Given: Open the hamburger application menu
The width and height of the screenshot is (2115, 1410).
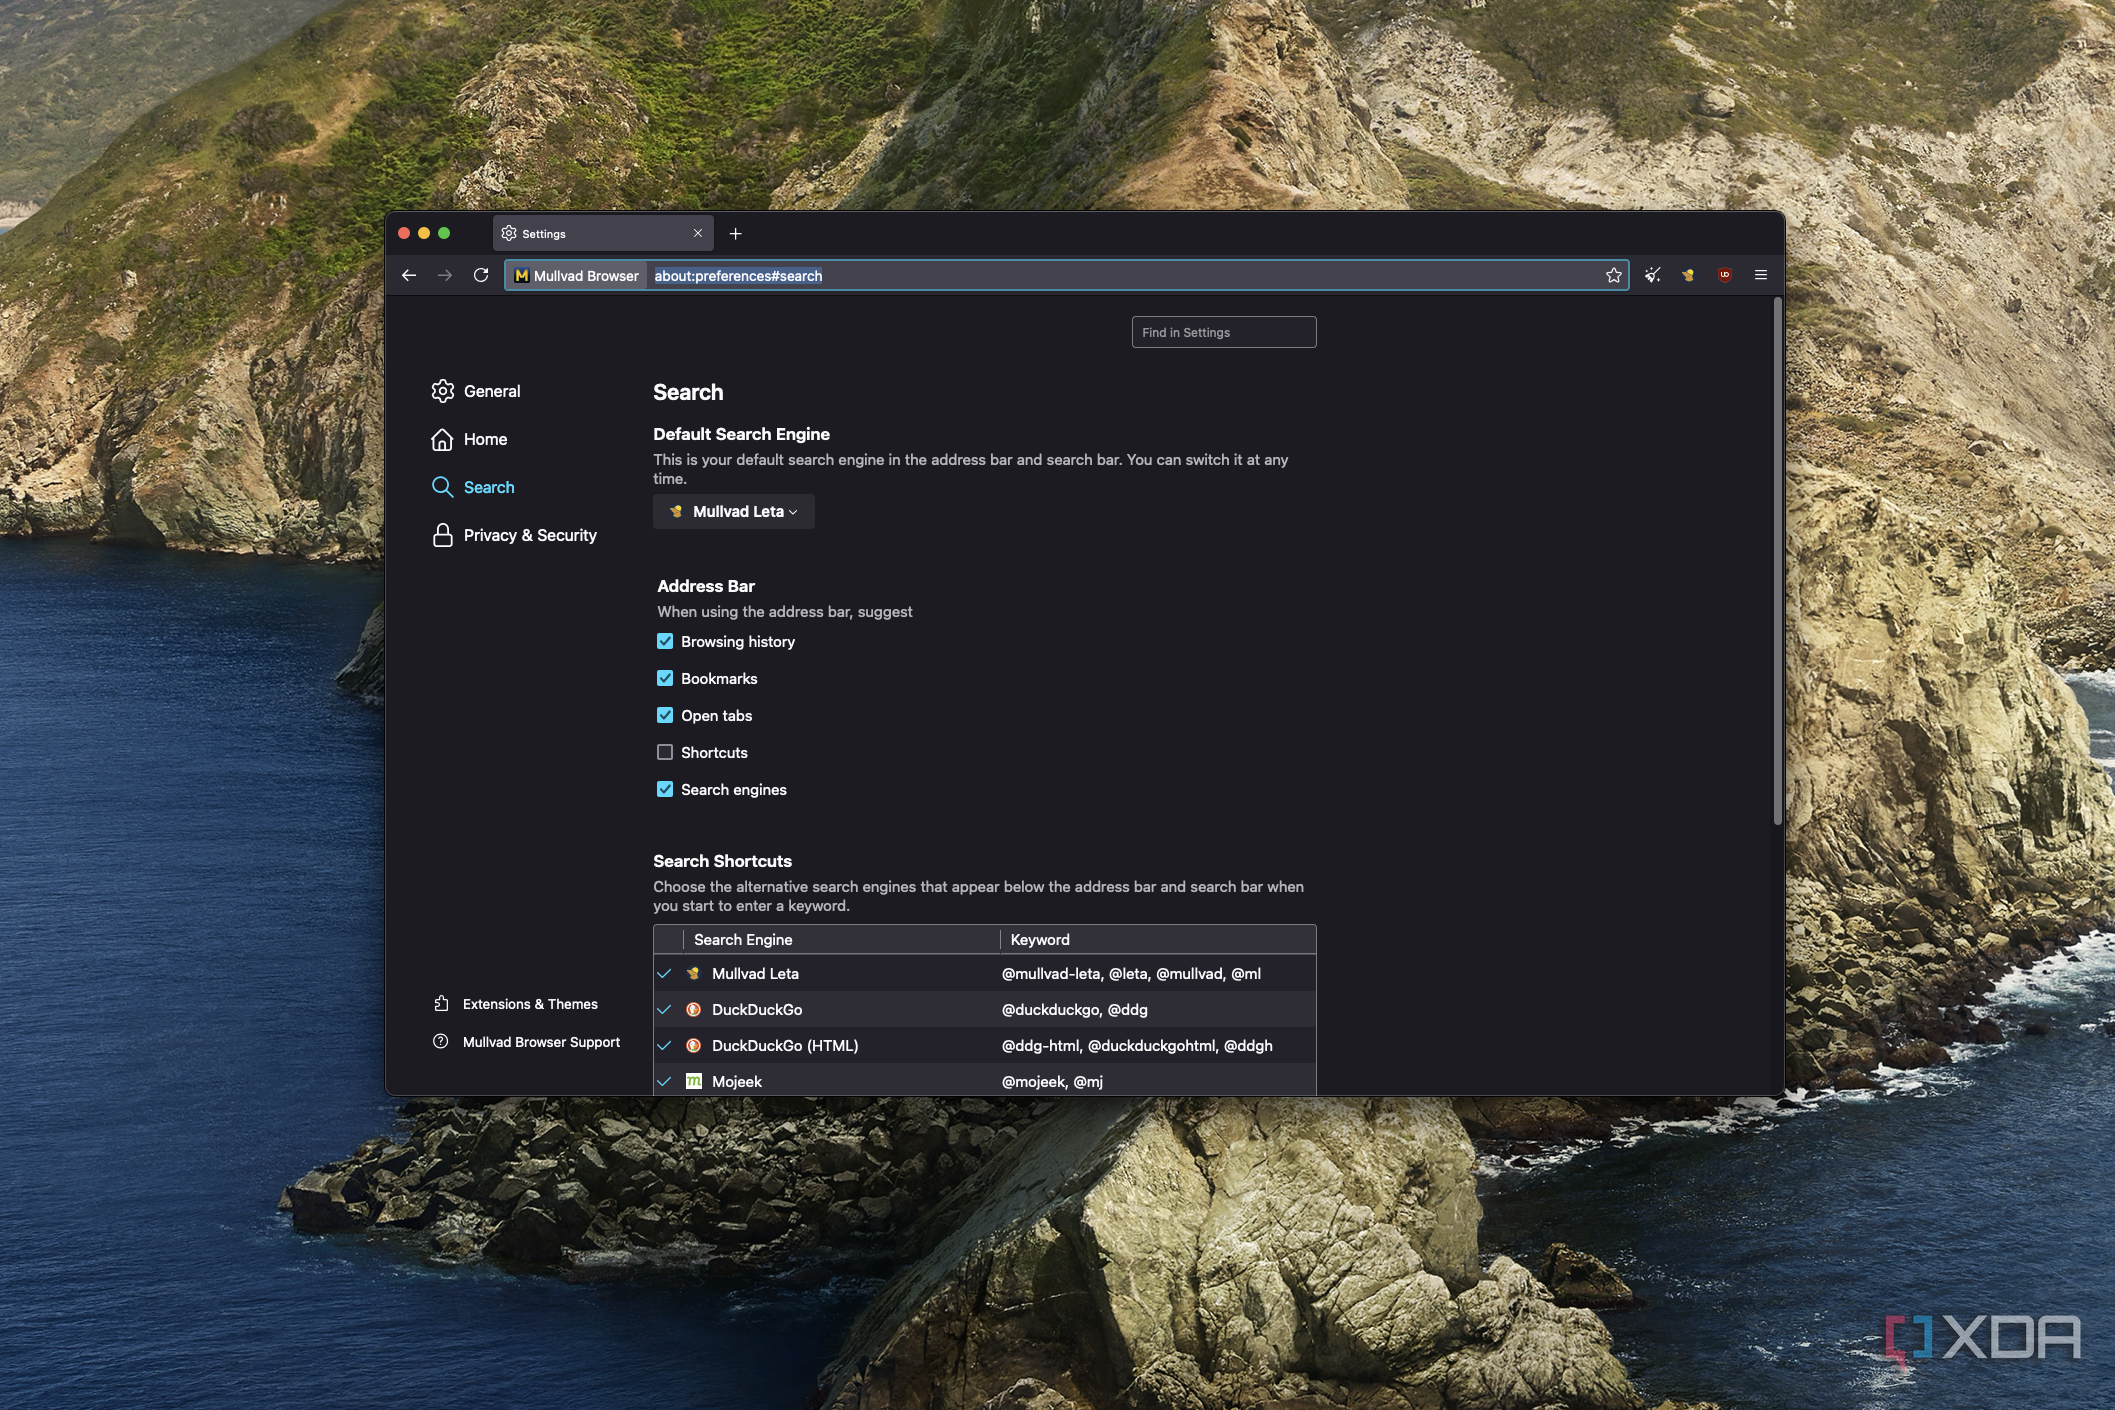Looking at the screenshot, I should point(1760,275).
